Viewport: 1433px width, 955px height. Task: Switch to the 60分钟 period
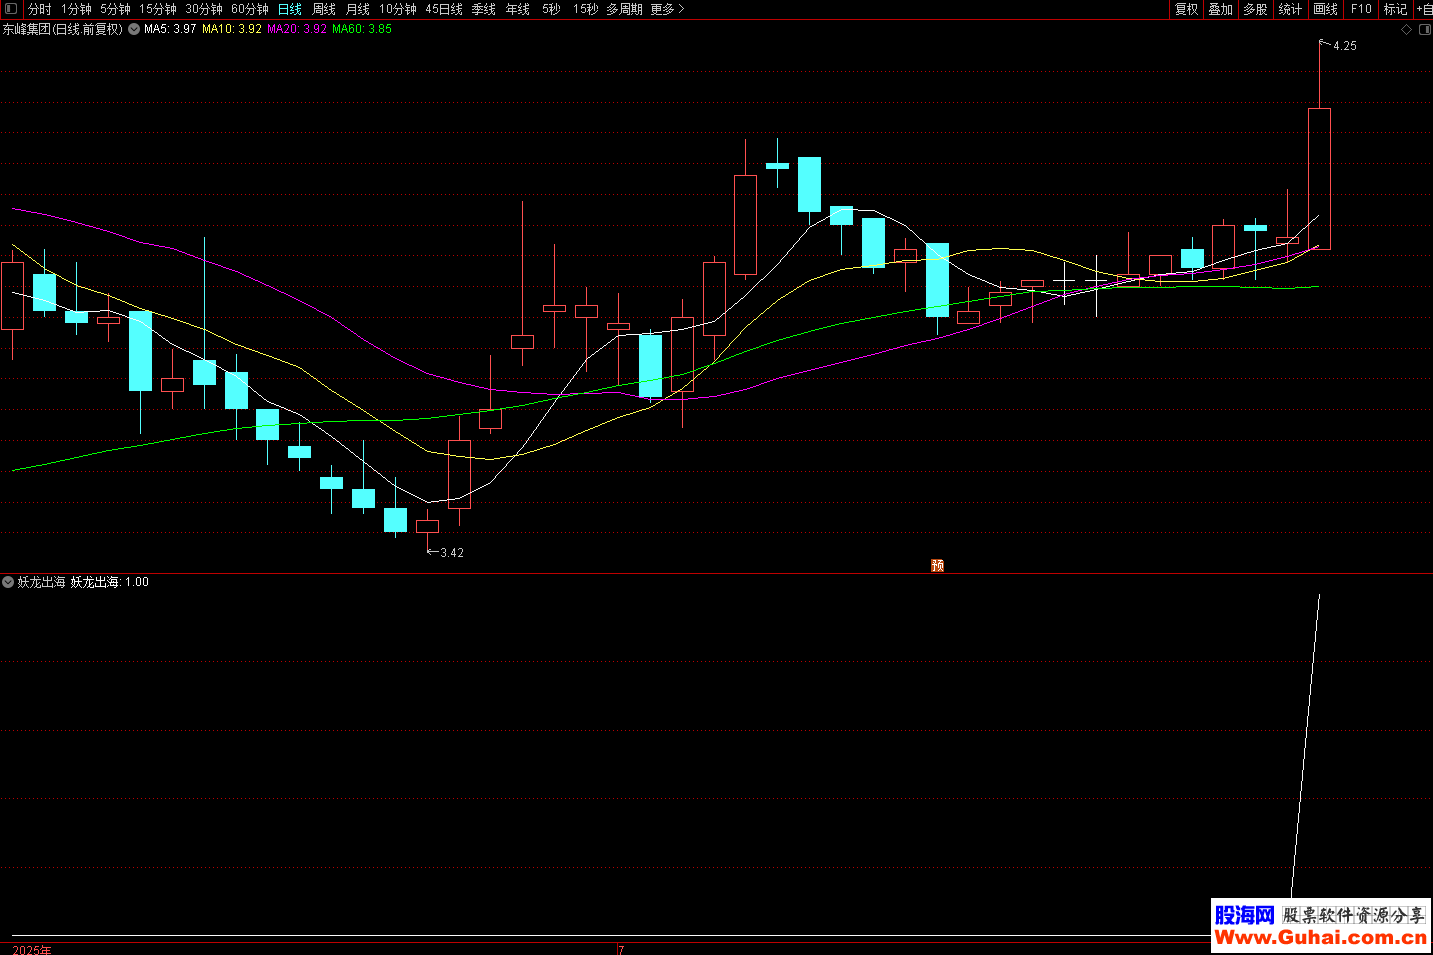tap(250, 9)
